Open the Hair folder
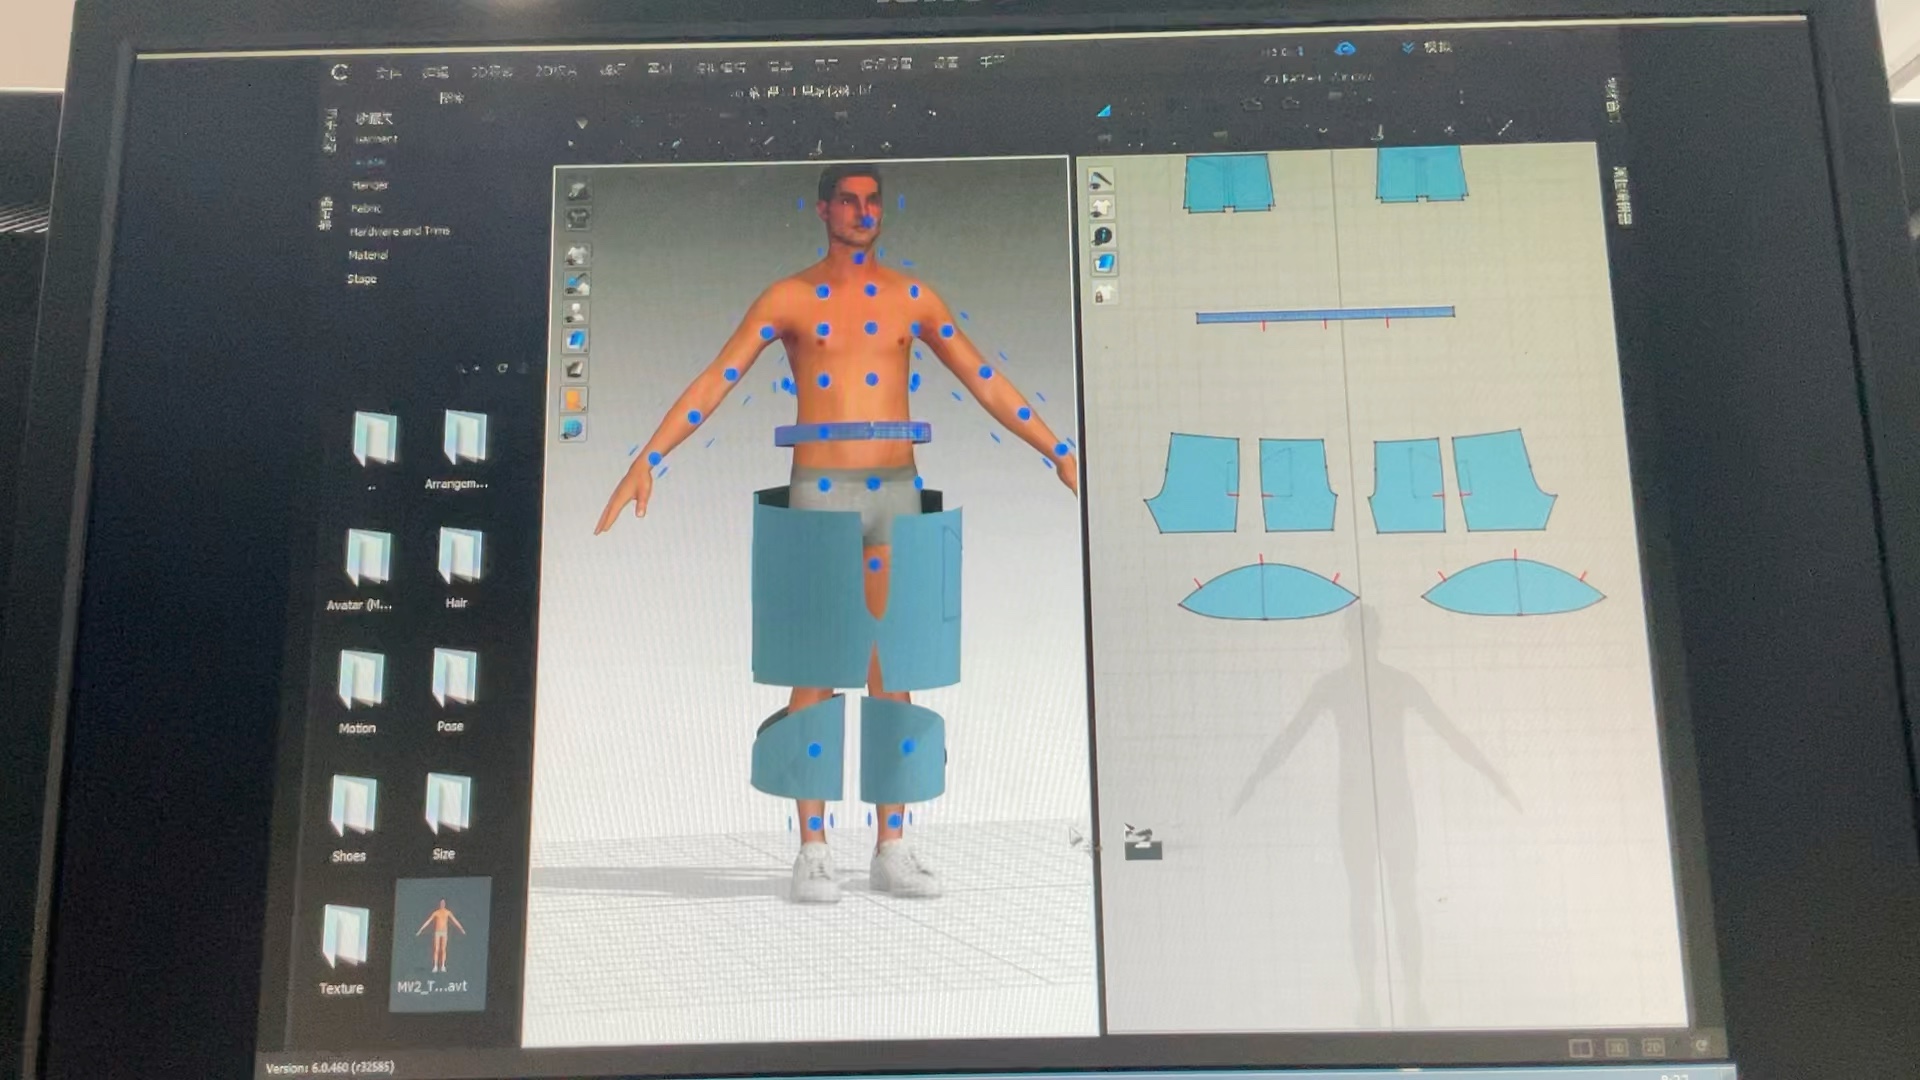1920x1080 pixels. (x=459, y=567)
